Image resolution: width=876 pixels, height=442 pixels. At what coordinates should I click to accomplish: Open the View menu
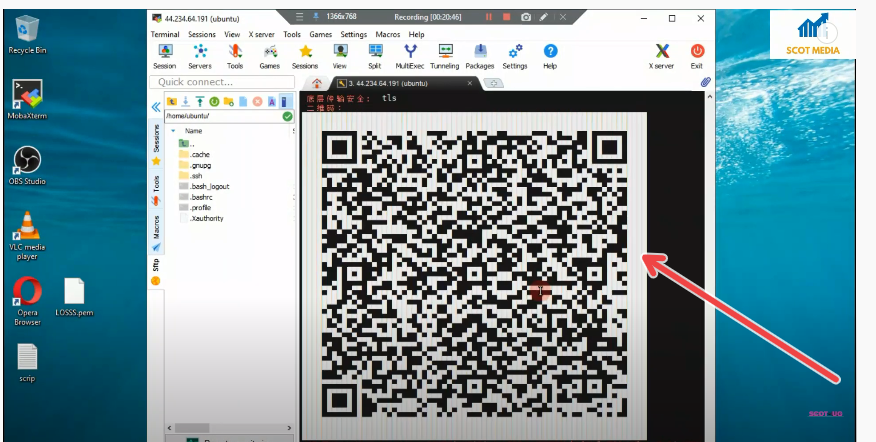click(232, 34)
